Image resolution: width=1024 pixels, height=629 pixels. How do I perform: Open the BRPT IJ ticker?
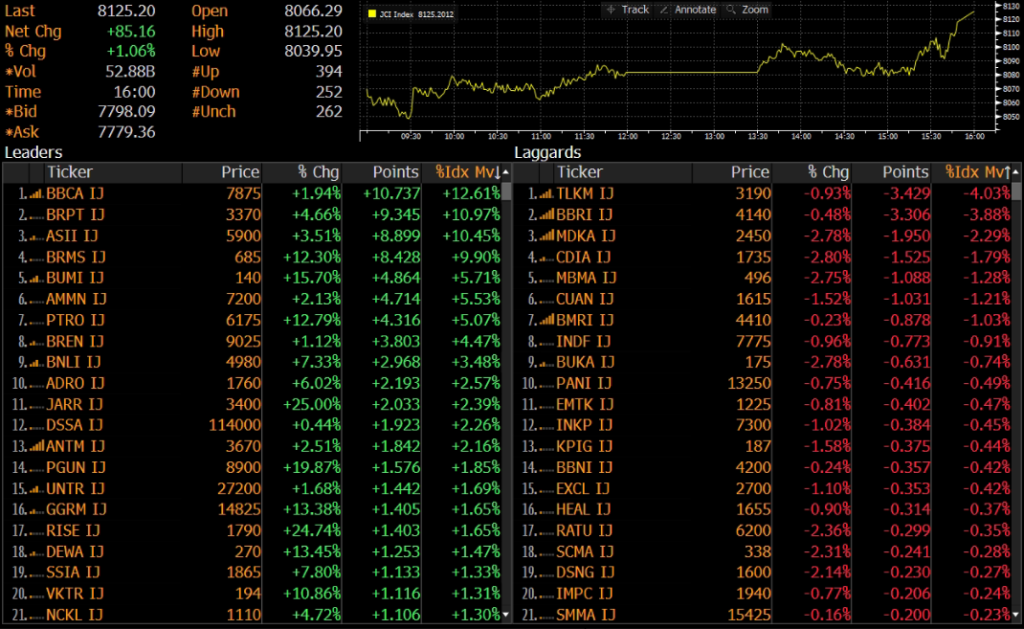pos(75,214)
